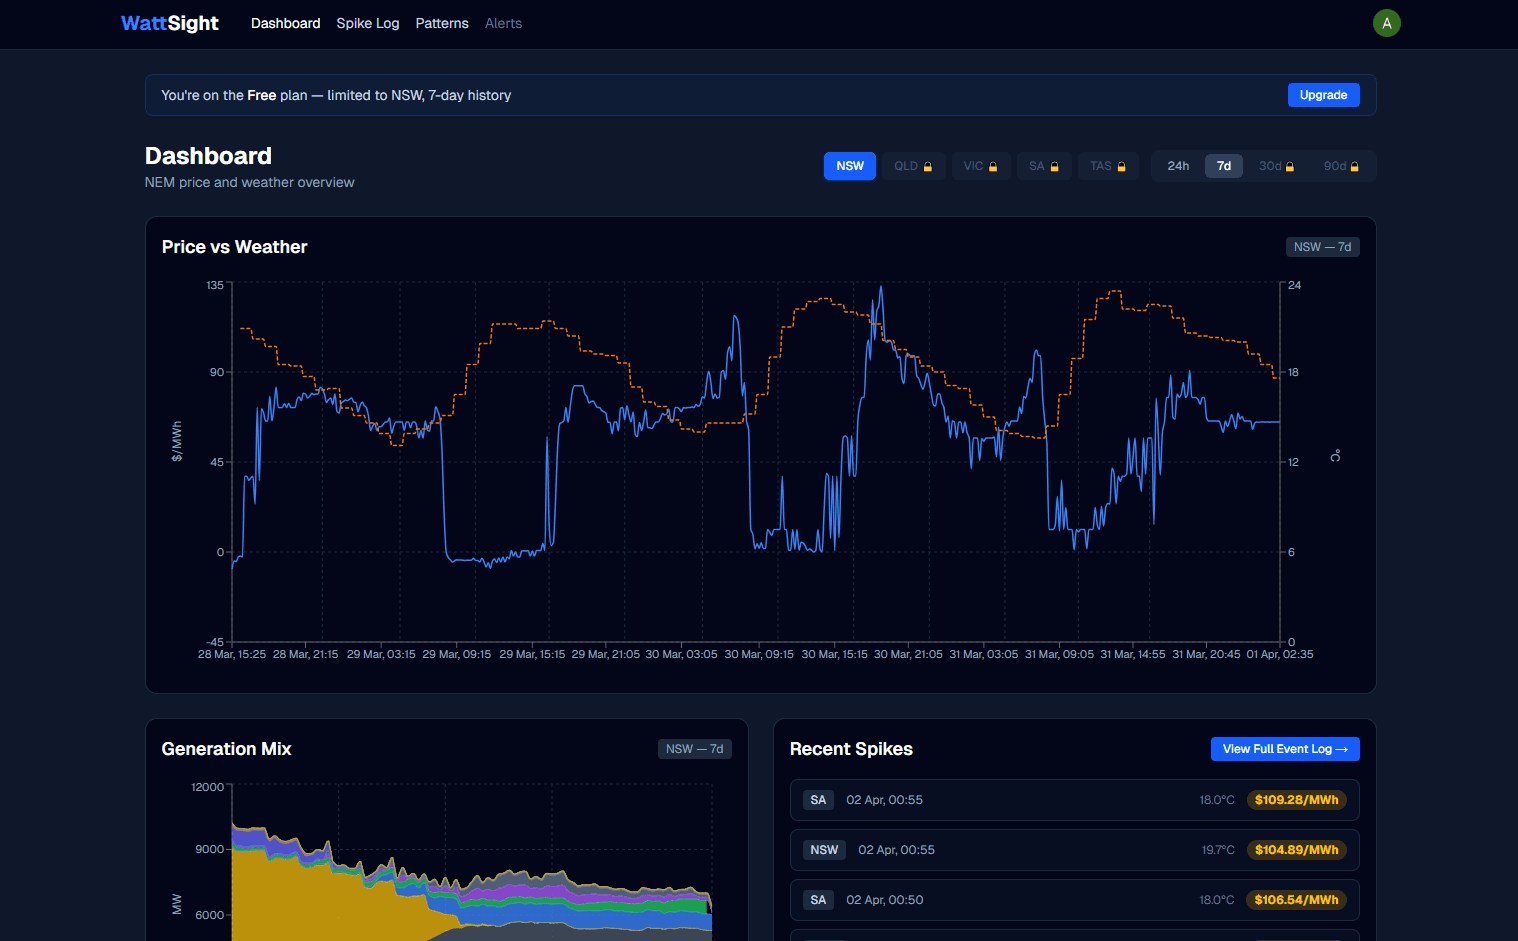
Task: Click the Price vs Weather heading
Action: (234, 247)
